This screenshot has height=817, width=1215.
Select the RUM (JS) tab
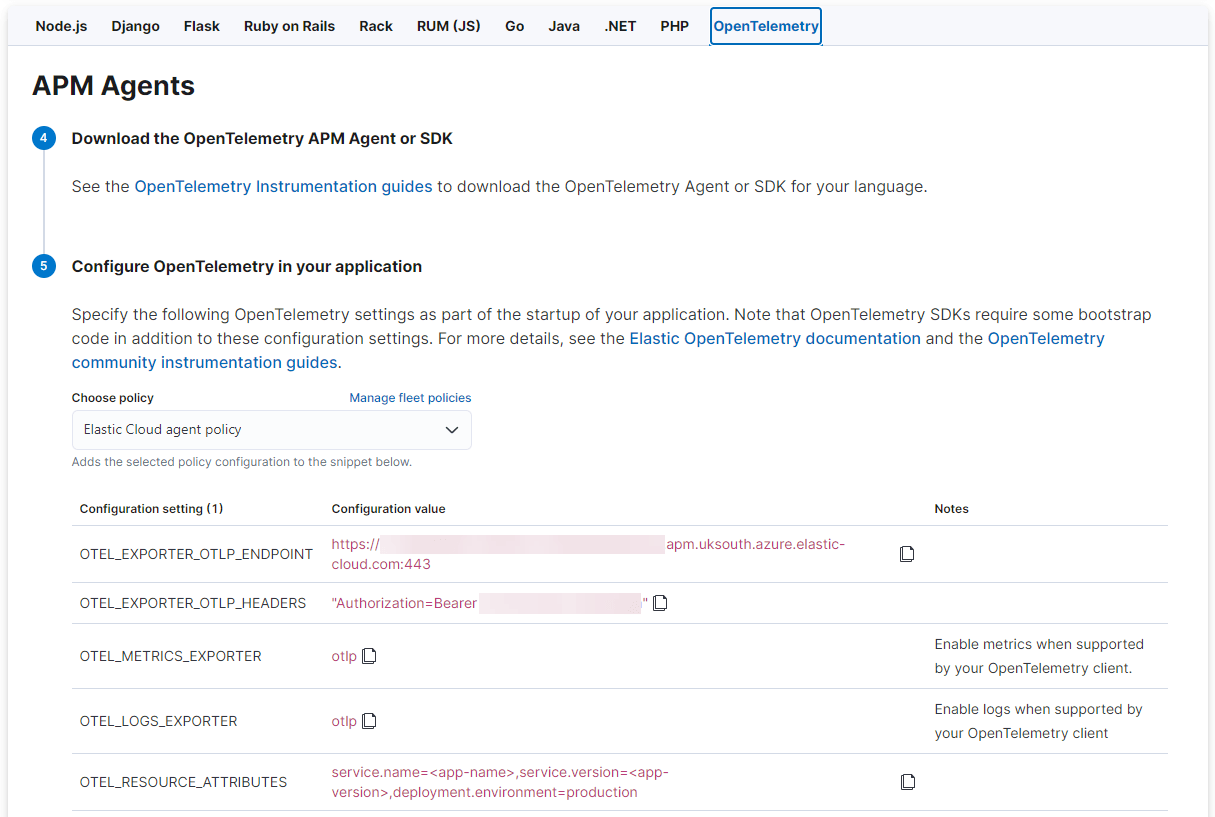point(448,26)
